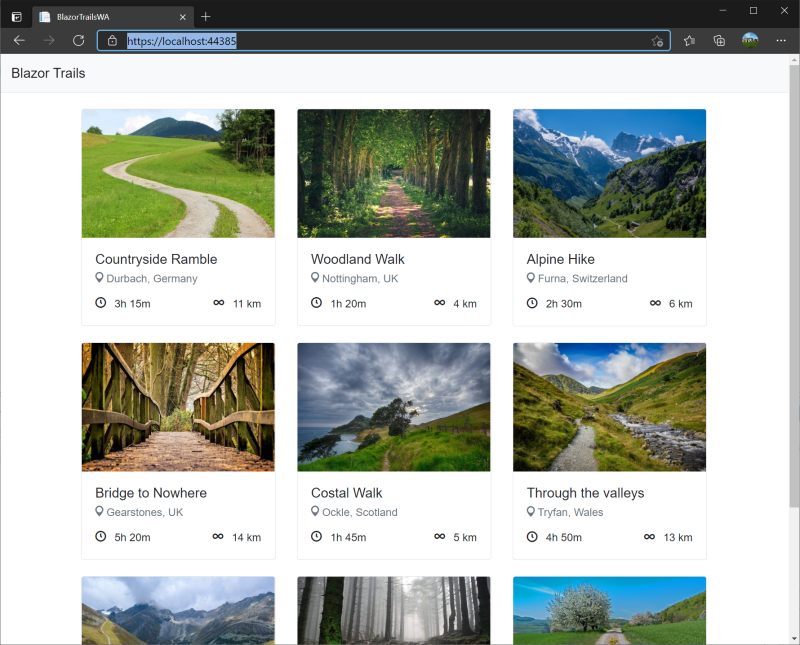Click the Through the valleys title
This screenshot has width=800, height=645.
[585, 493]
